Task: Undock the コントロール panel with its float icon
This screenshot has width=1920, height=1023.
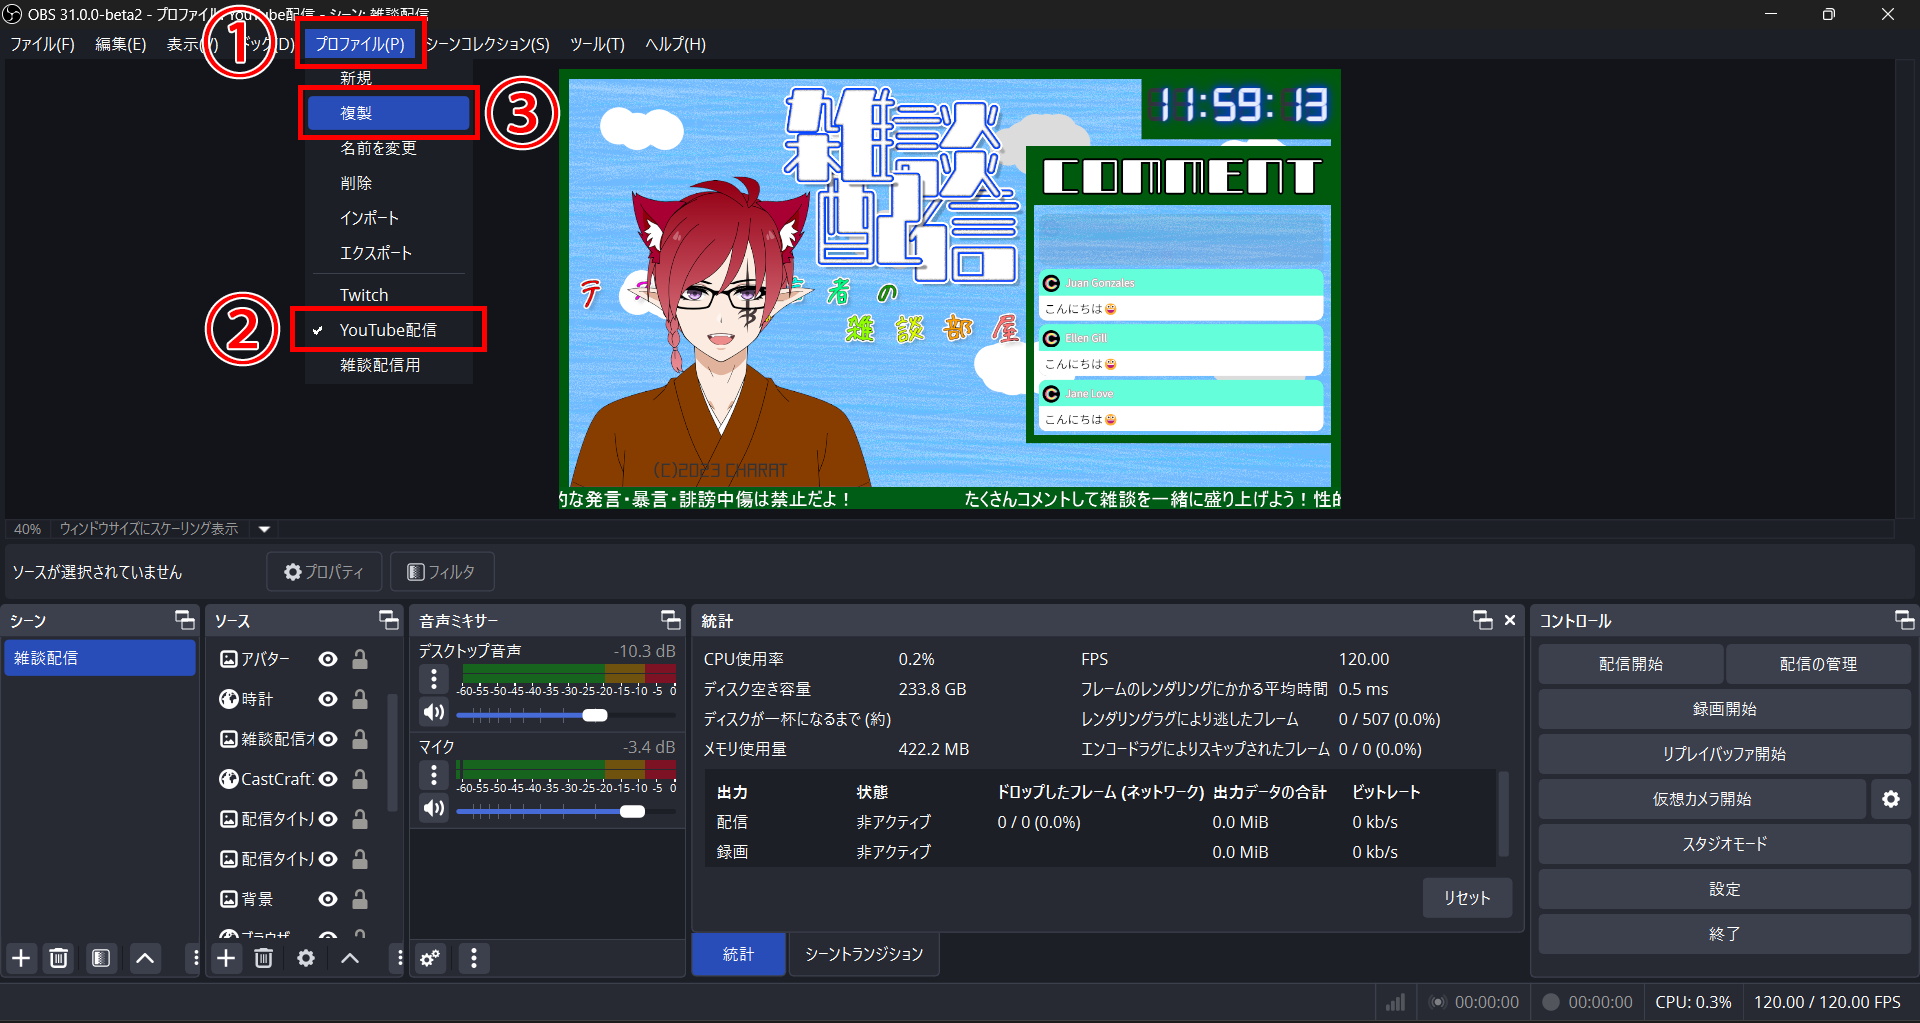Action: [1905, 620]
